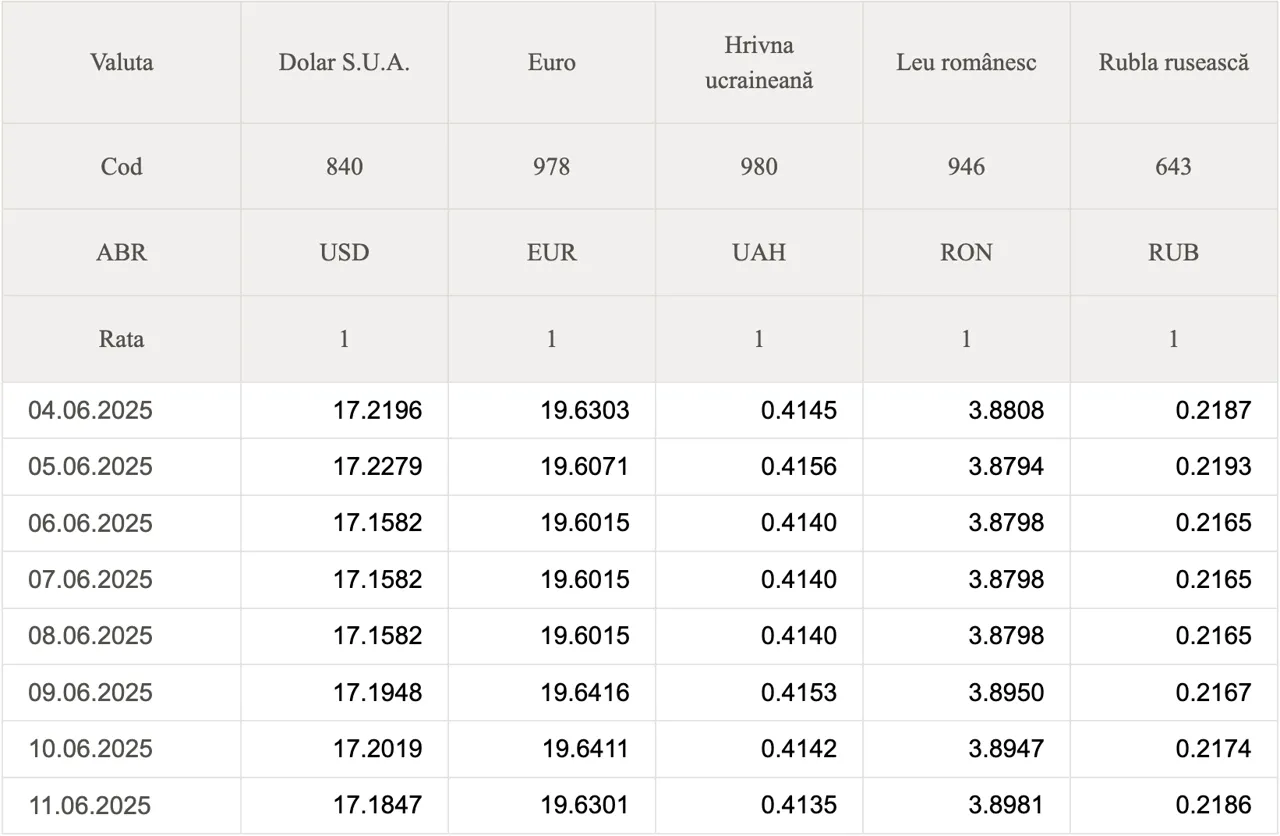The image size is (1280, 836).
Task: Select the Leu românesc header cell
Action: coord(966,62)
